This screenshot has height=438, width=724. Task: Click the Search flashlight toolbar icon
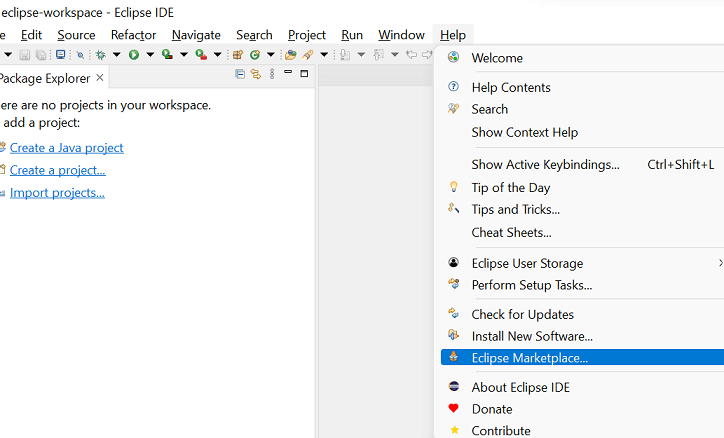pyautogui.click(x=308, y=55)
